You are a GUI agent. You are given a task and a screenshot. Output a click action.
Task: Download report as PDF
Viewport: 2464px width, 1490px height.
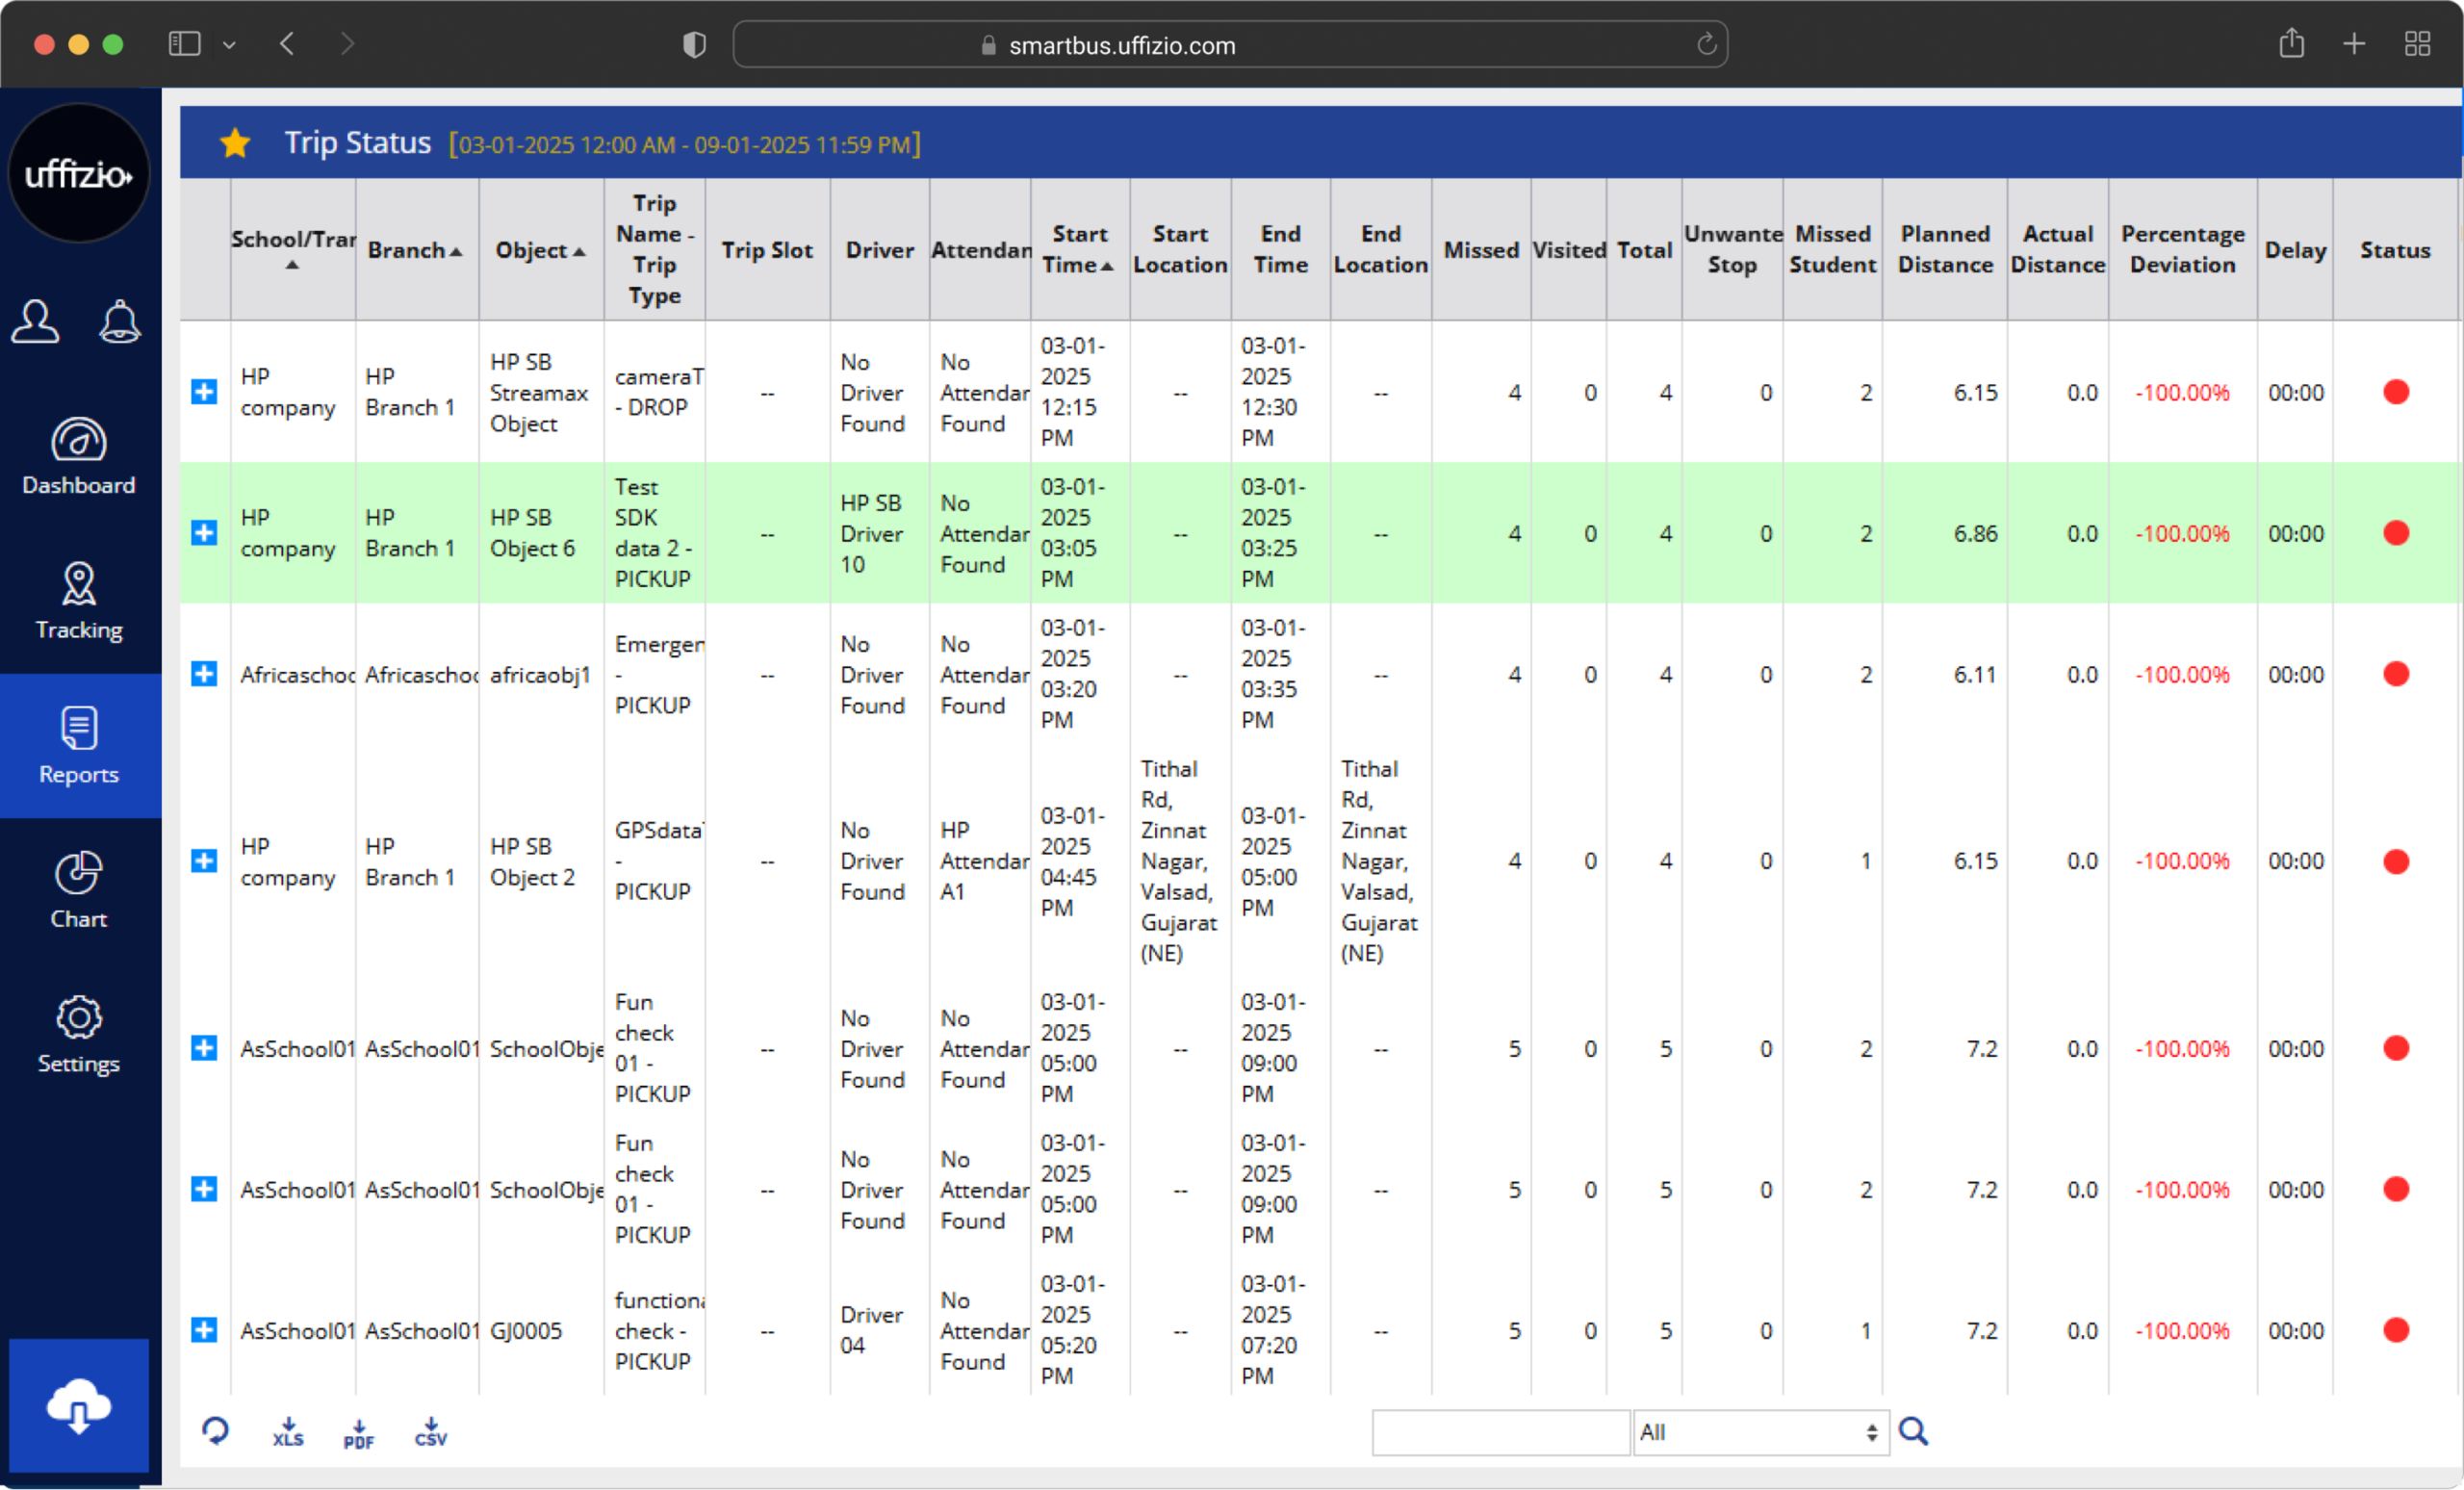(359, 1432)
